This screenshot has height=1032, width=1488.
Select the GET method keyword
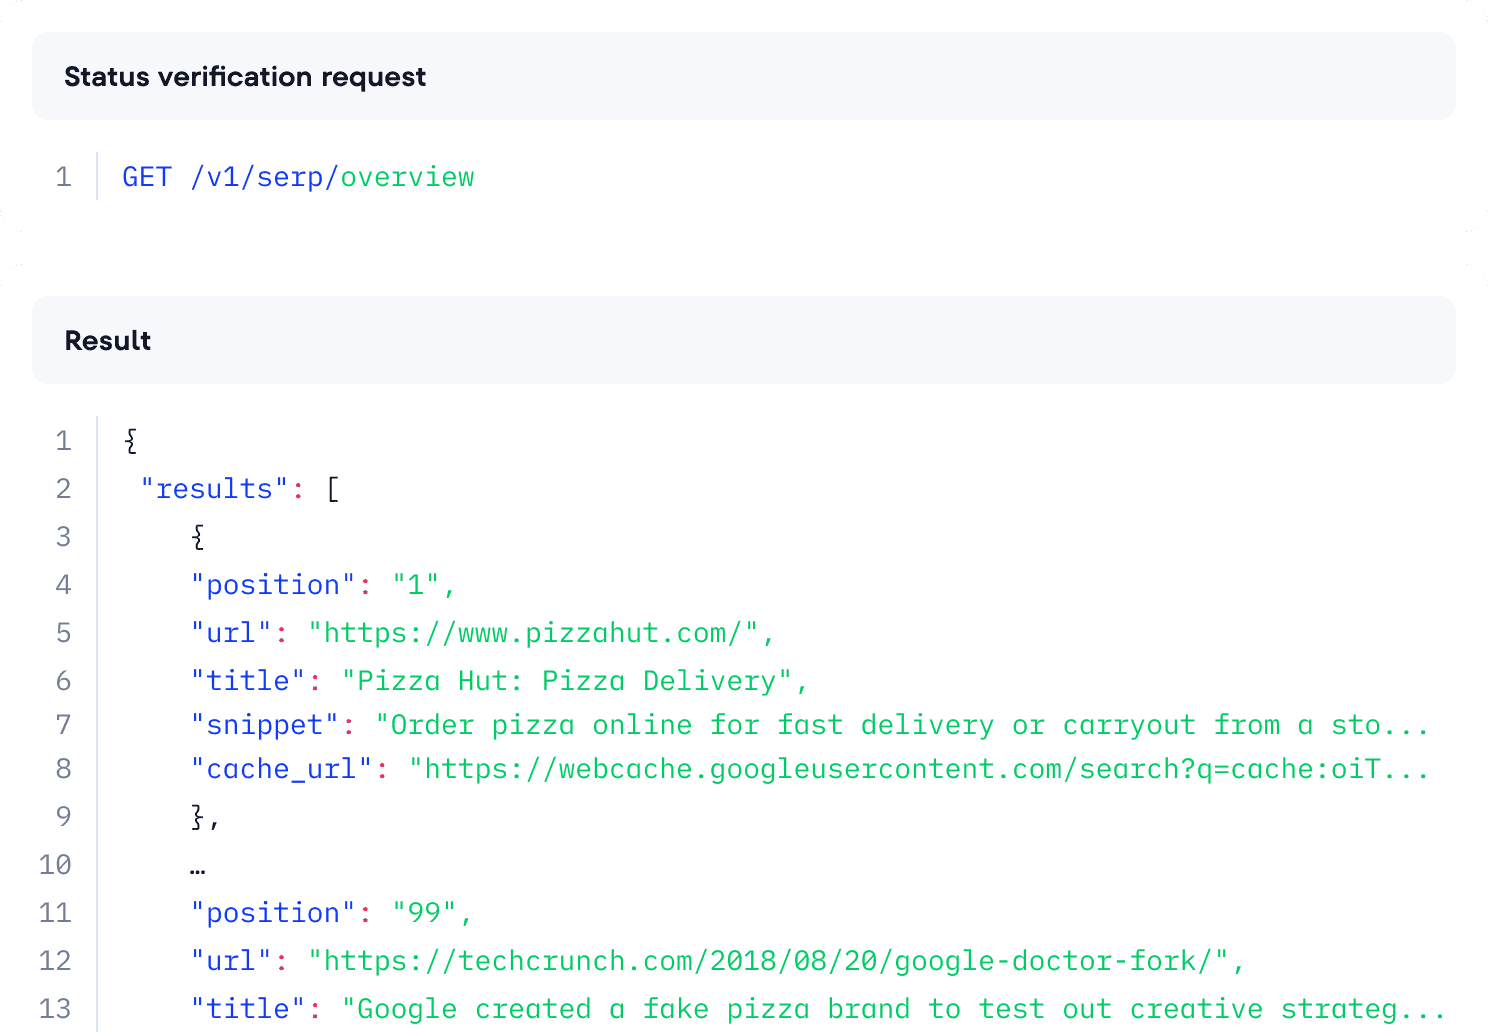(x=147, y=177)
